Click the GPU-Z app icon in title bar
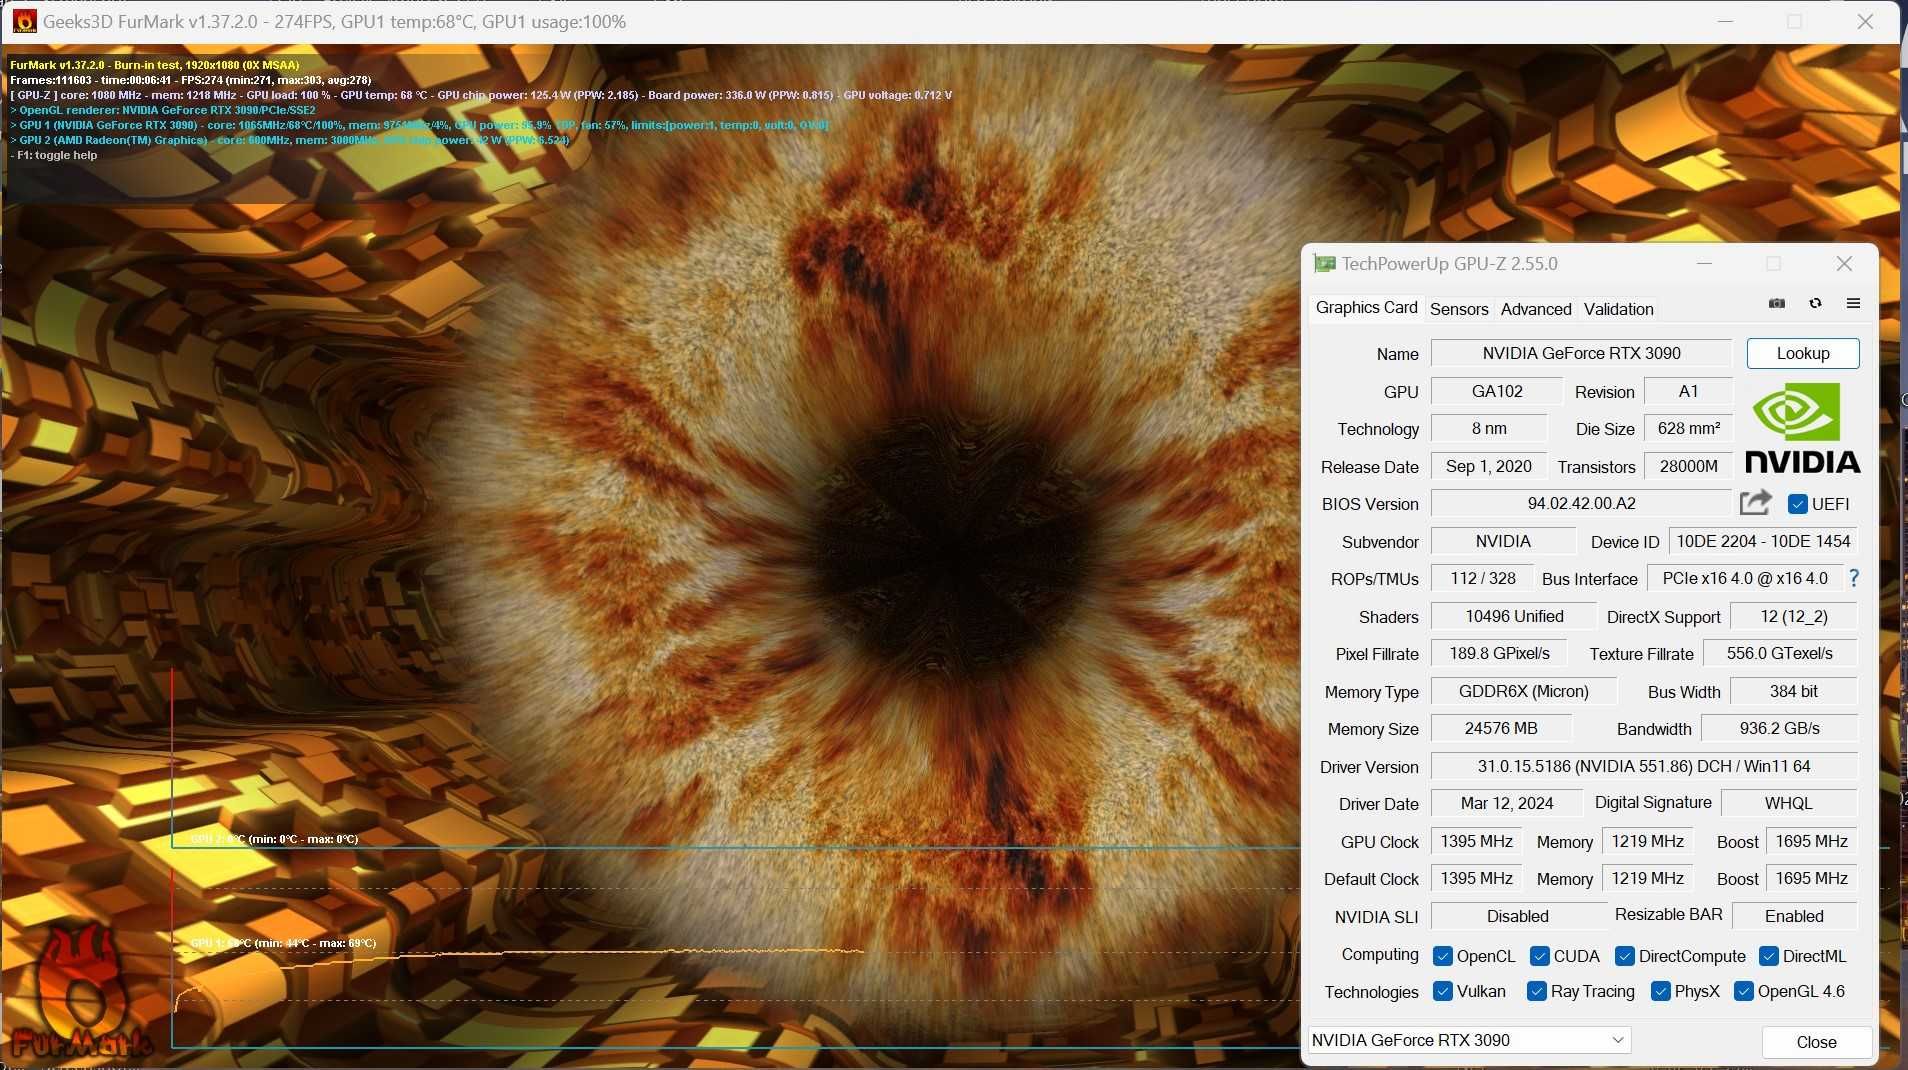This screenshot has width=1908, height=1070. (x=1325, y=264)
